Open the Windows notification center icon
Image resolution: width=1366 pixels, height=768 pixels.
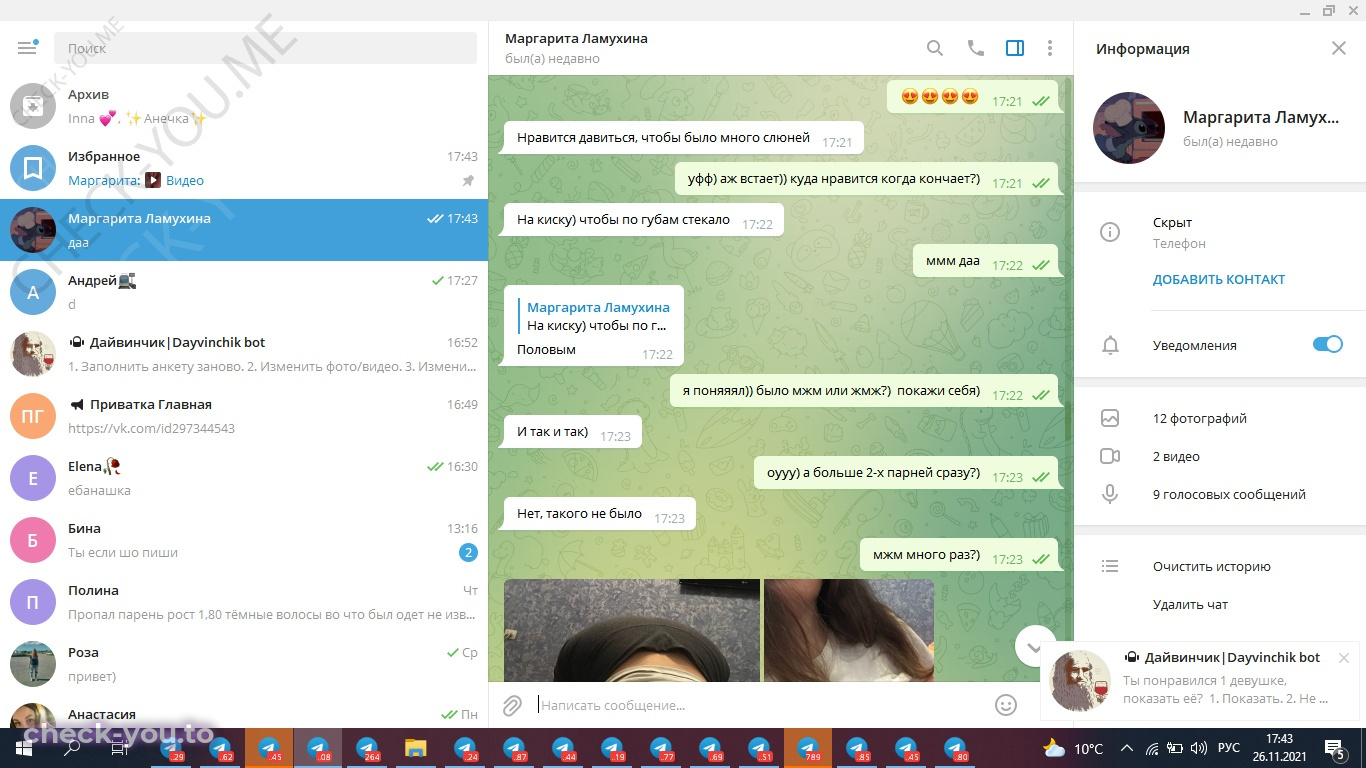pyautogui.click(x=1334, y=748)
